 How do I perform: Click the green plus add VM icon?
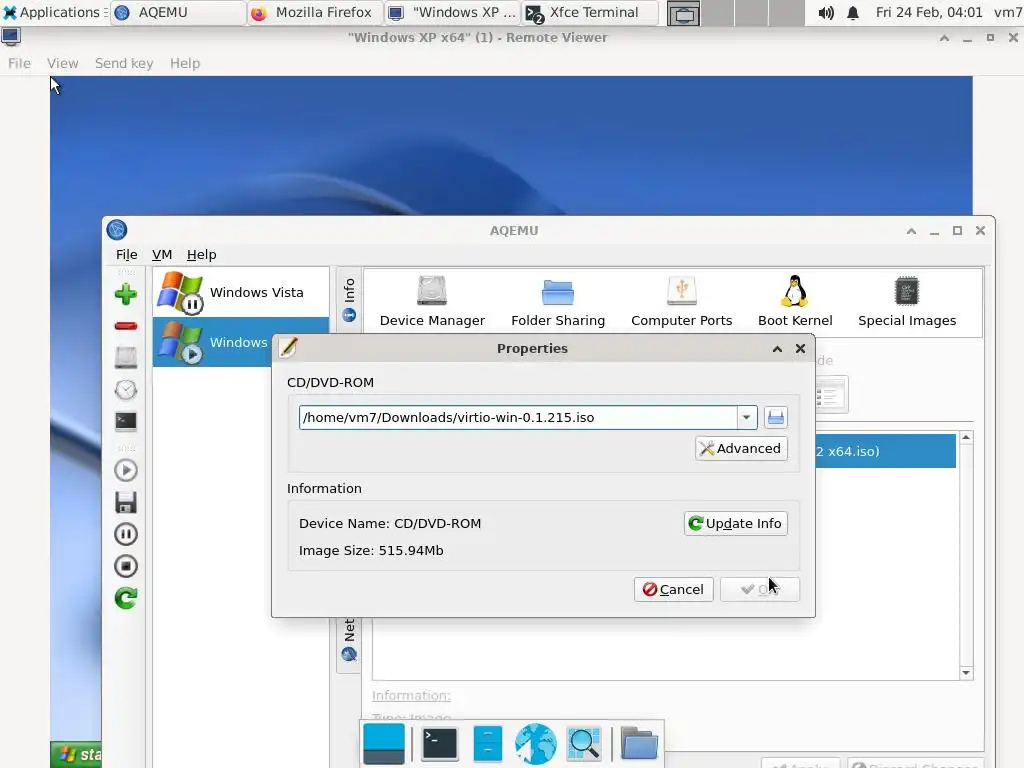tap(125, 295)
